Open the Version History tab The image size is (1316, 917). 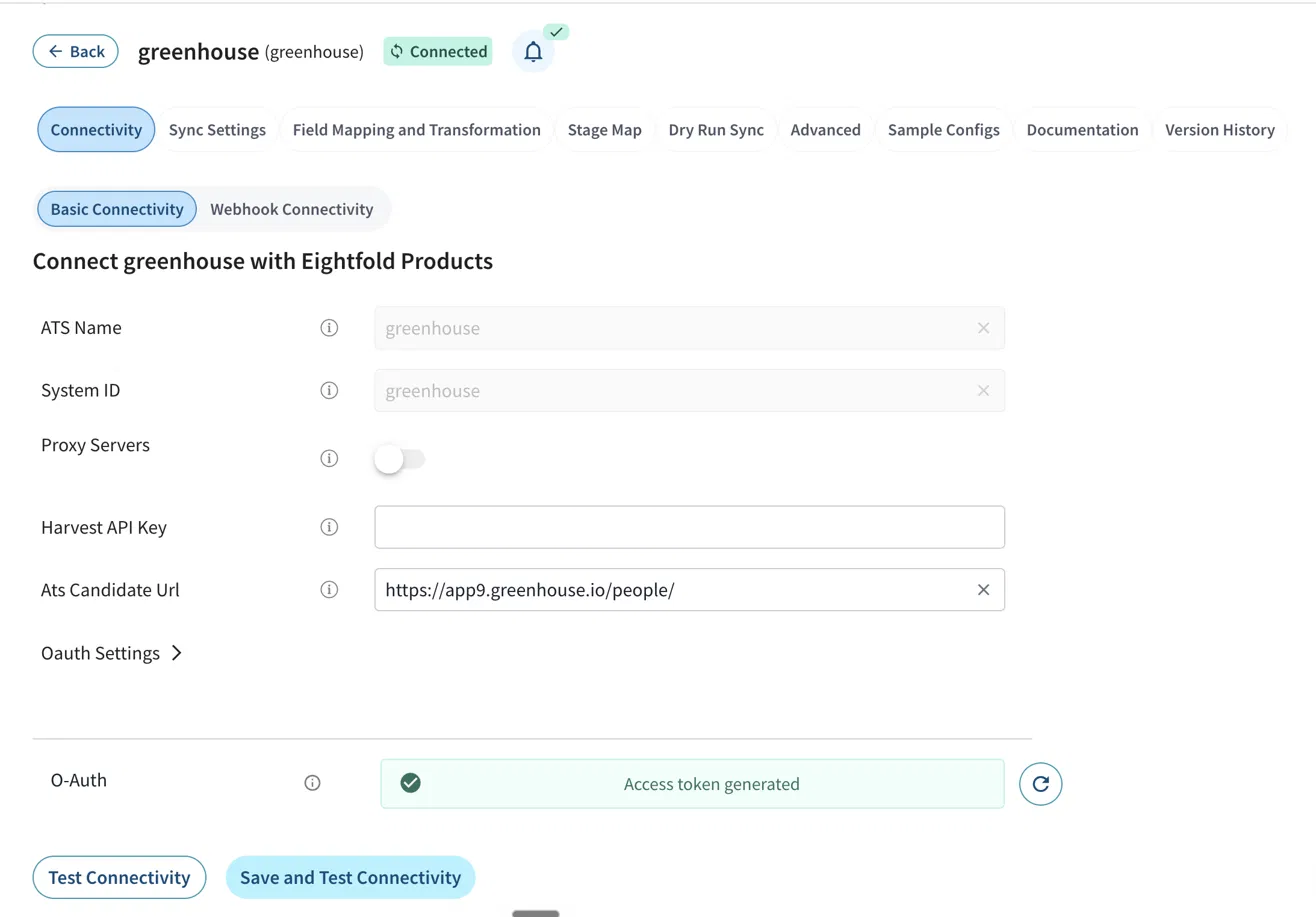1219,130
